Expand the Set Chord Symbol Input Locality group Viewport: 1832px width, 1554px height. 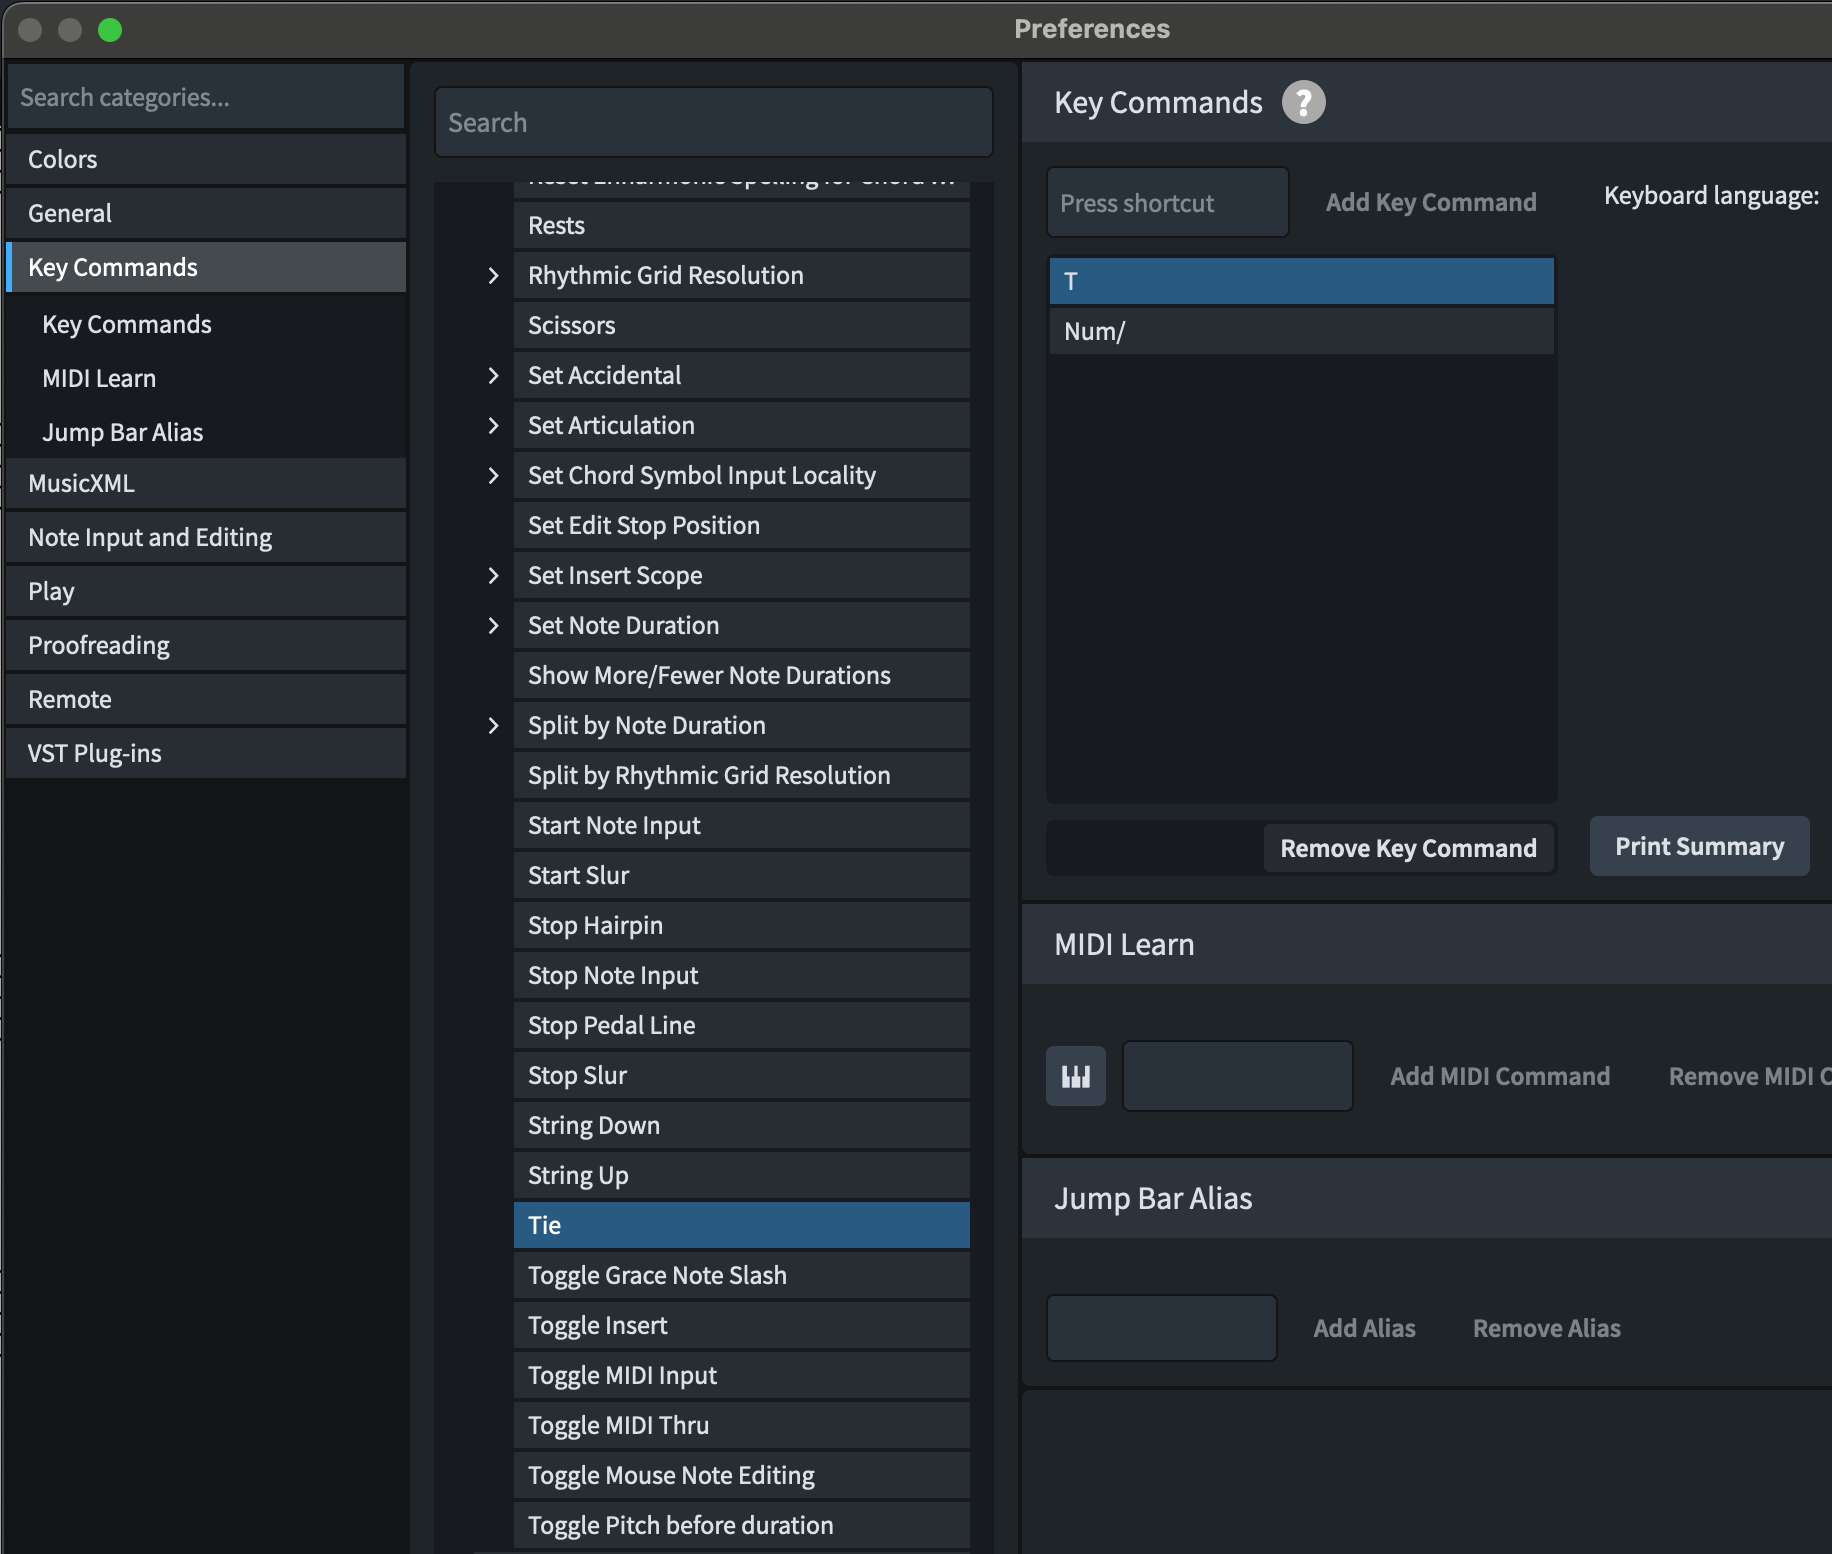tap(493, 475)
